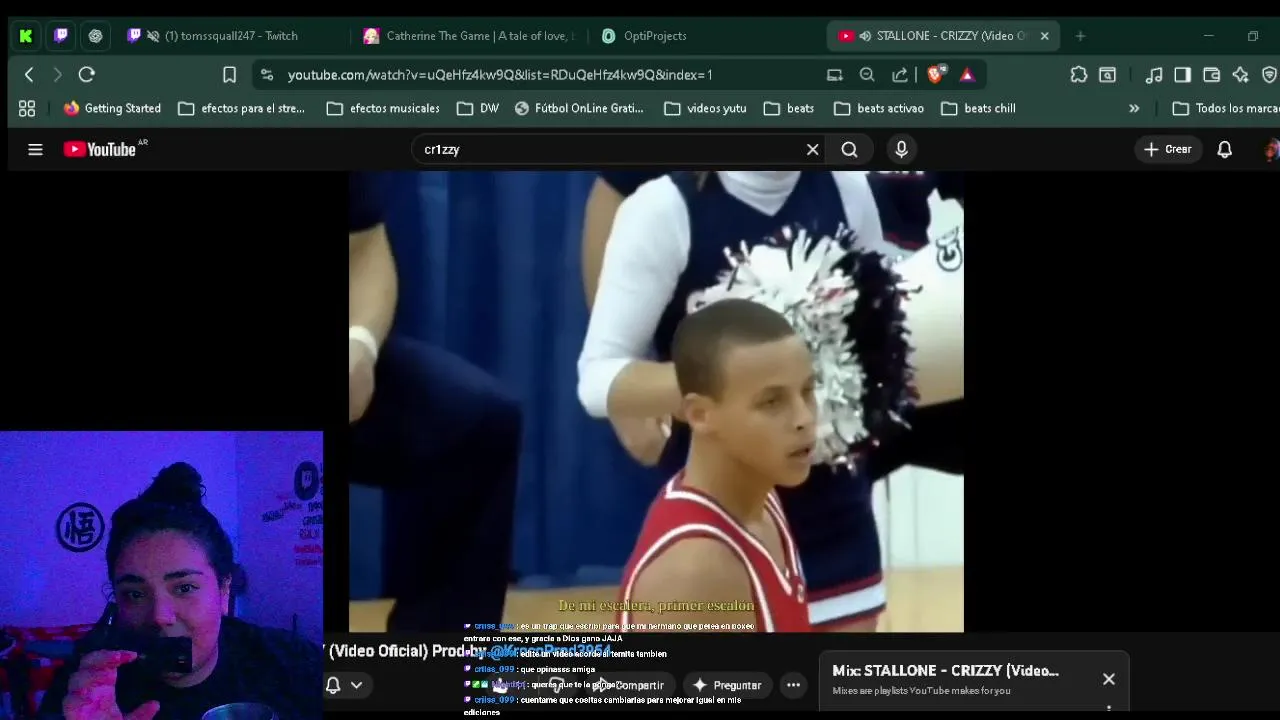This screenshot has width=1280, height=720.
Task: Open subscription notification bell dropdown
Action: click(x=343, y=685)
